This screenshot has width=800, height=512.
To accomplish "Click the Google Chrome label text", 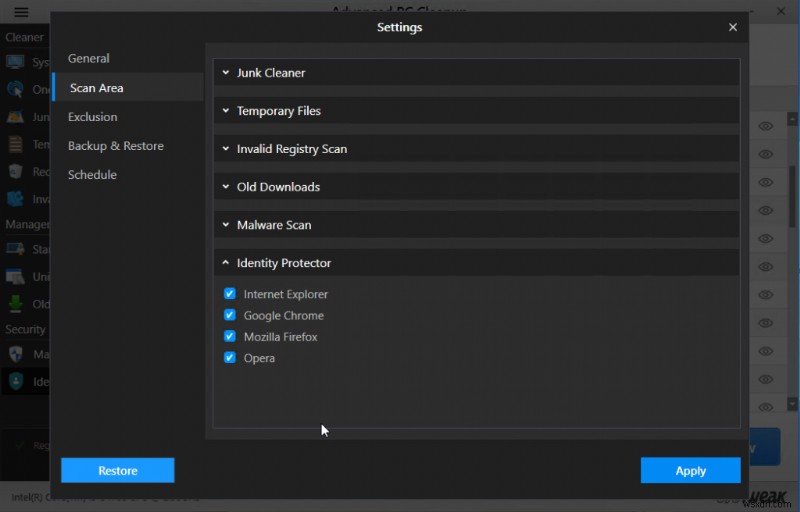I will coord(284,316).
